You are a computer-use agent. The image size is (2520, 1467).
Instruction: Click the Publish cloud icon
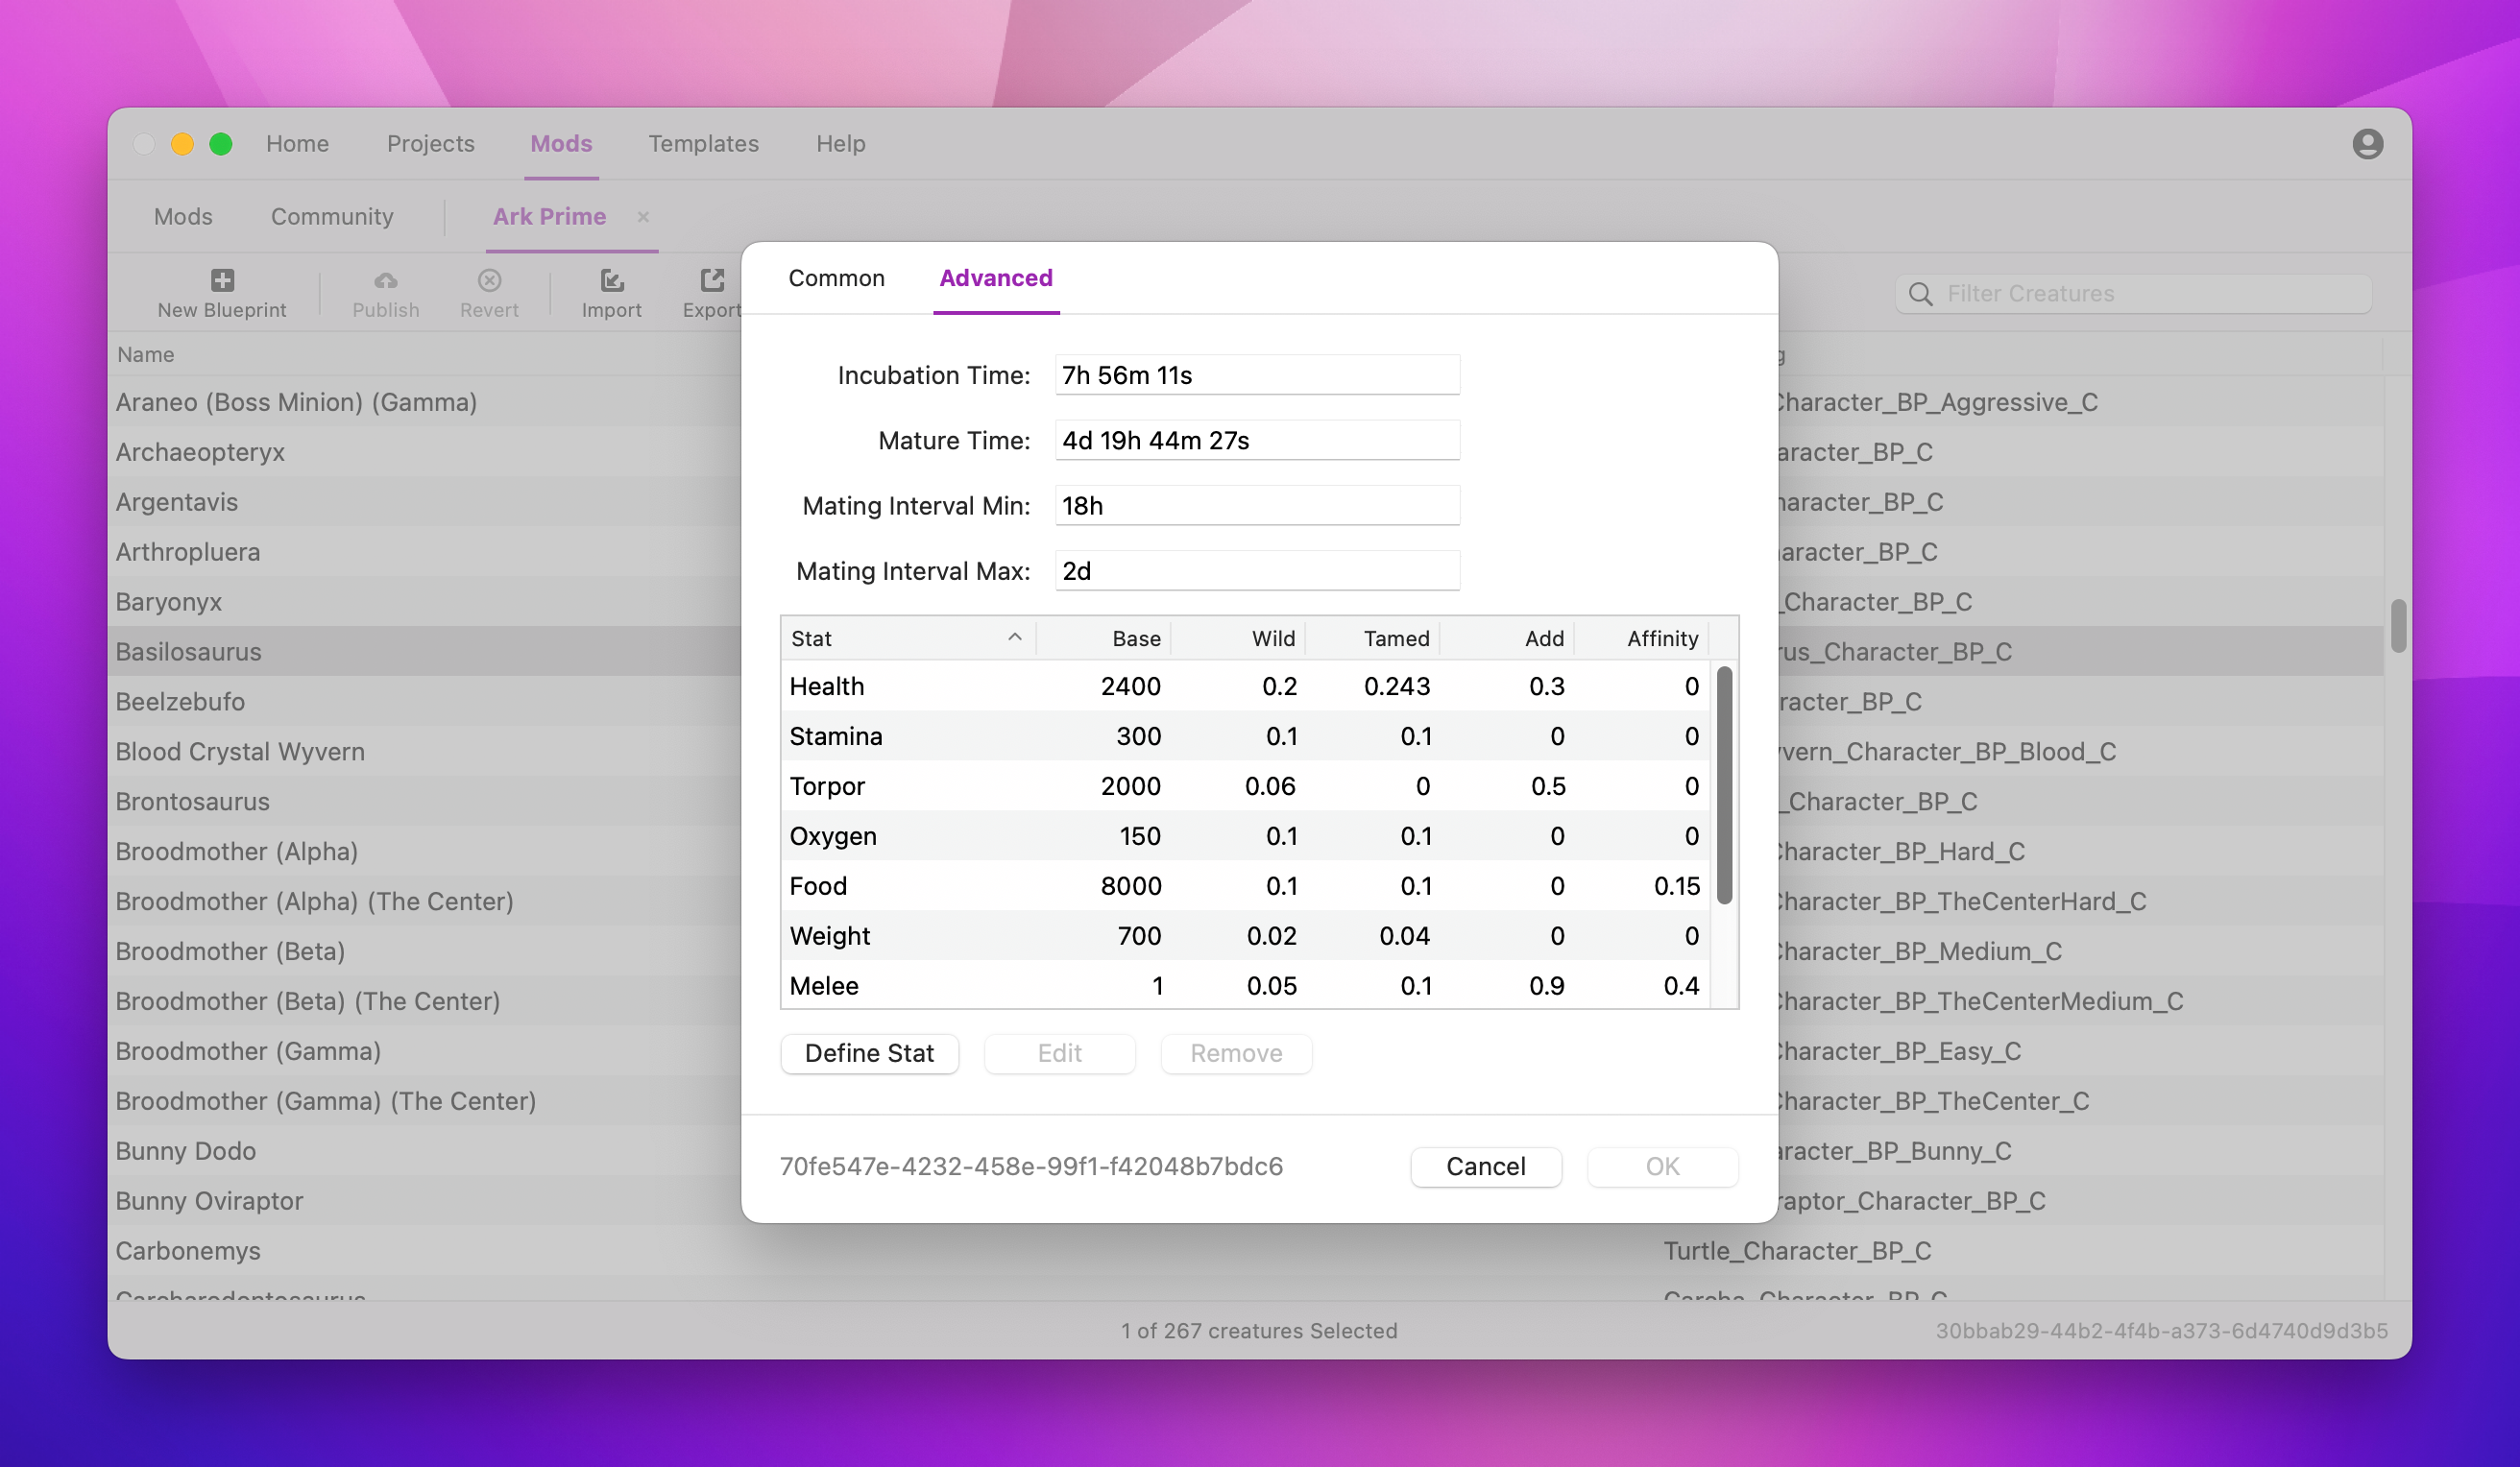(385, 280)
